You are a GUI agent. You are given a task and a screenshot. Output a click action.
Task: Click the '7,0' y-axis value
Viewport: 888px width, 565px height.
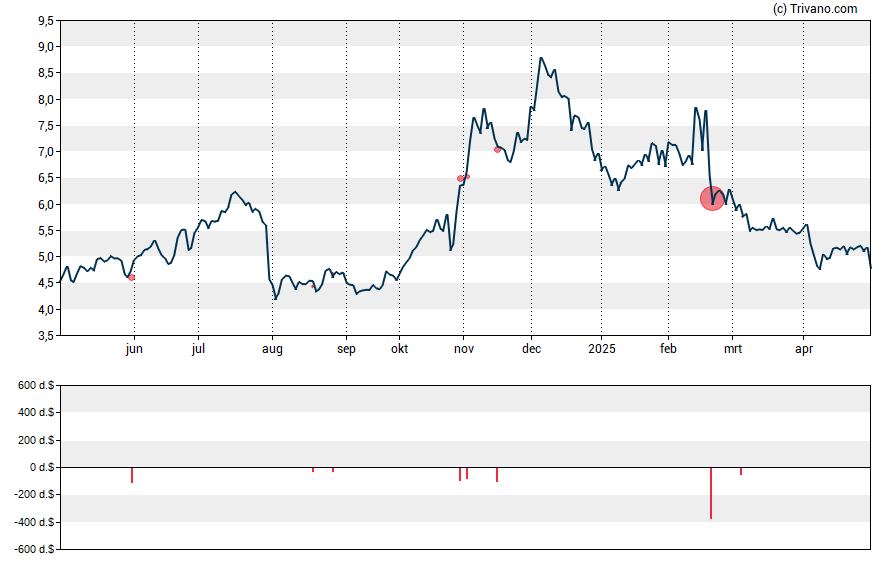pos(46,152)
